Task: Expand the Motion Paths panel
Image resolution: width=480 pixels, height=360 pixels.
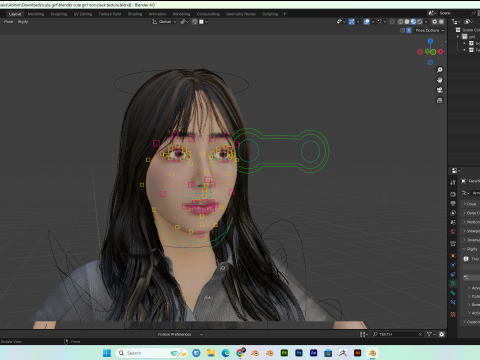Action: (471, 222)
